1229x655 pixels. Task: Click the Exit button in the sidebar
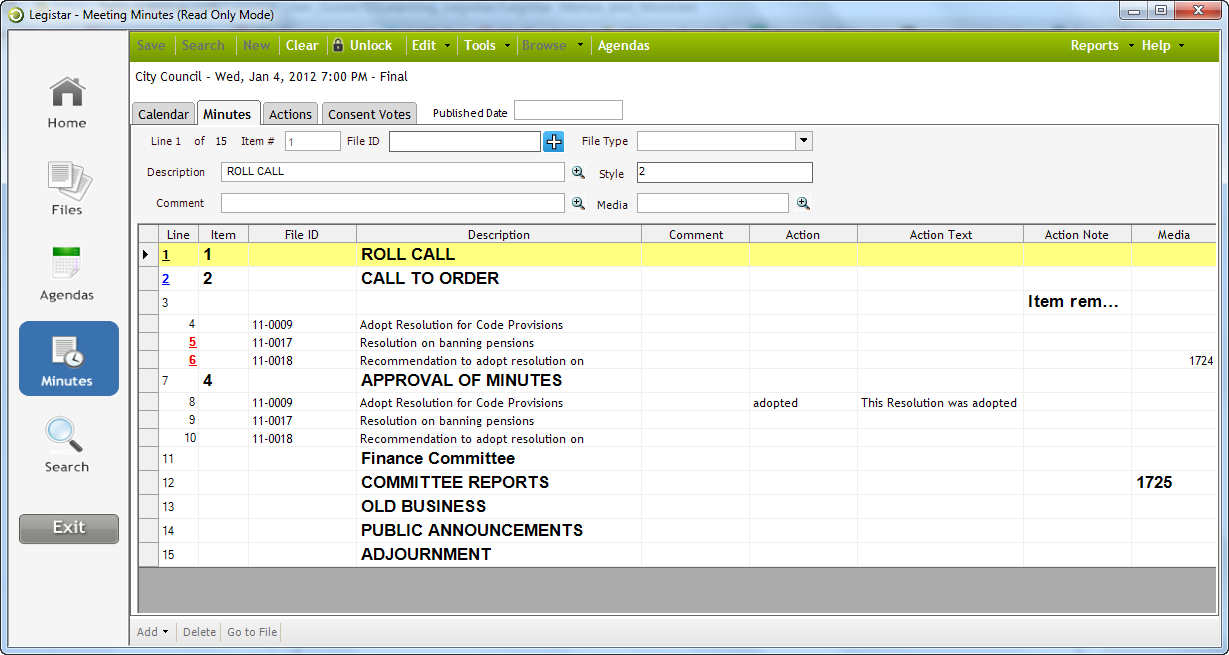click(68, 528)
